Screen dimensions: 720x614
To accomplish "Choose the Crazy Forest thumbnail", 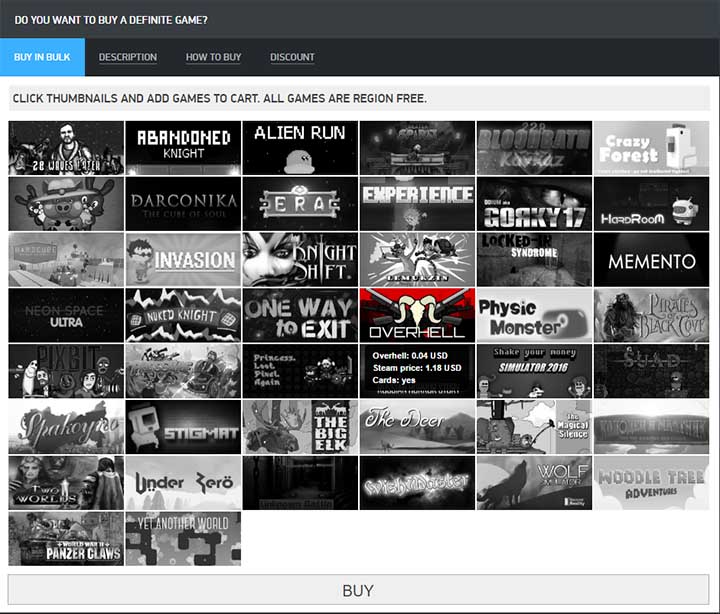I will click(x=652, y=148).
